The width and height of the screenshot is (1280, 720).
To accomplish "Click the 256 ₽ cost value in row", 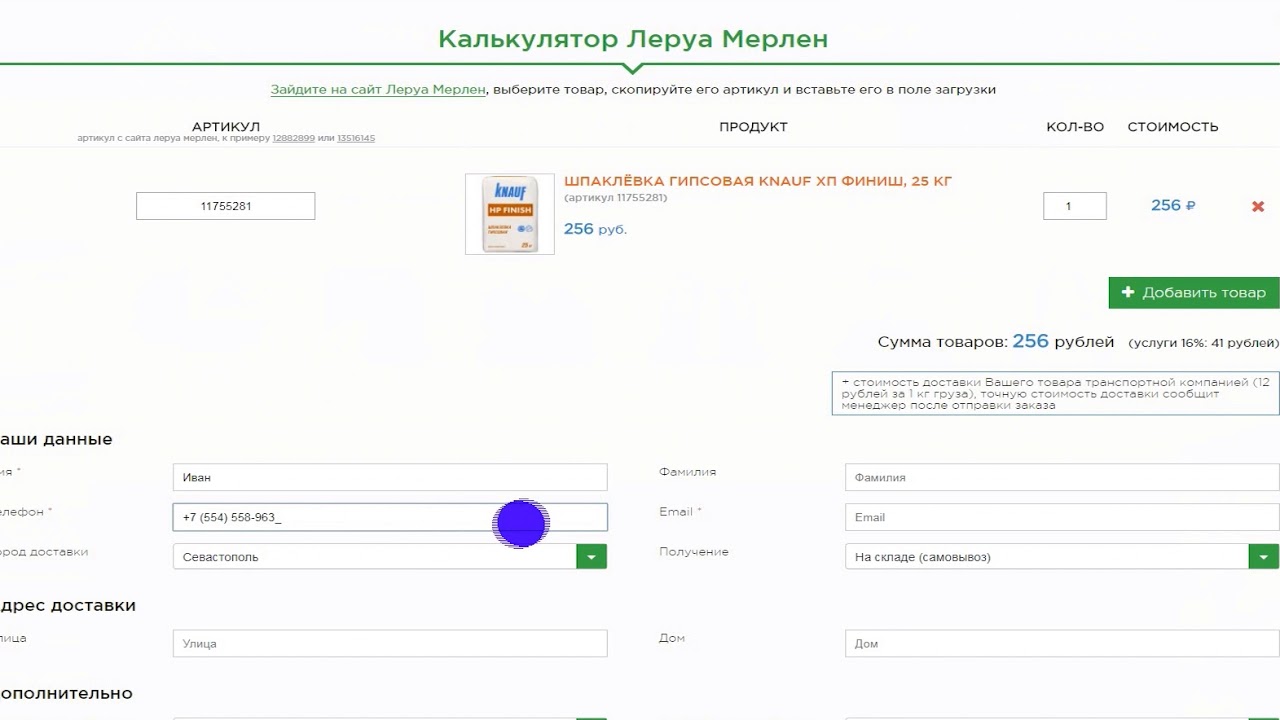I will tap(1173, 205).
